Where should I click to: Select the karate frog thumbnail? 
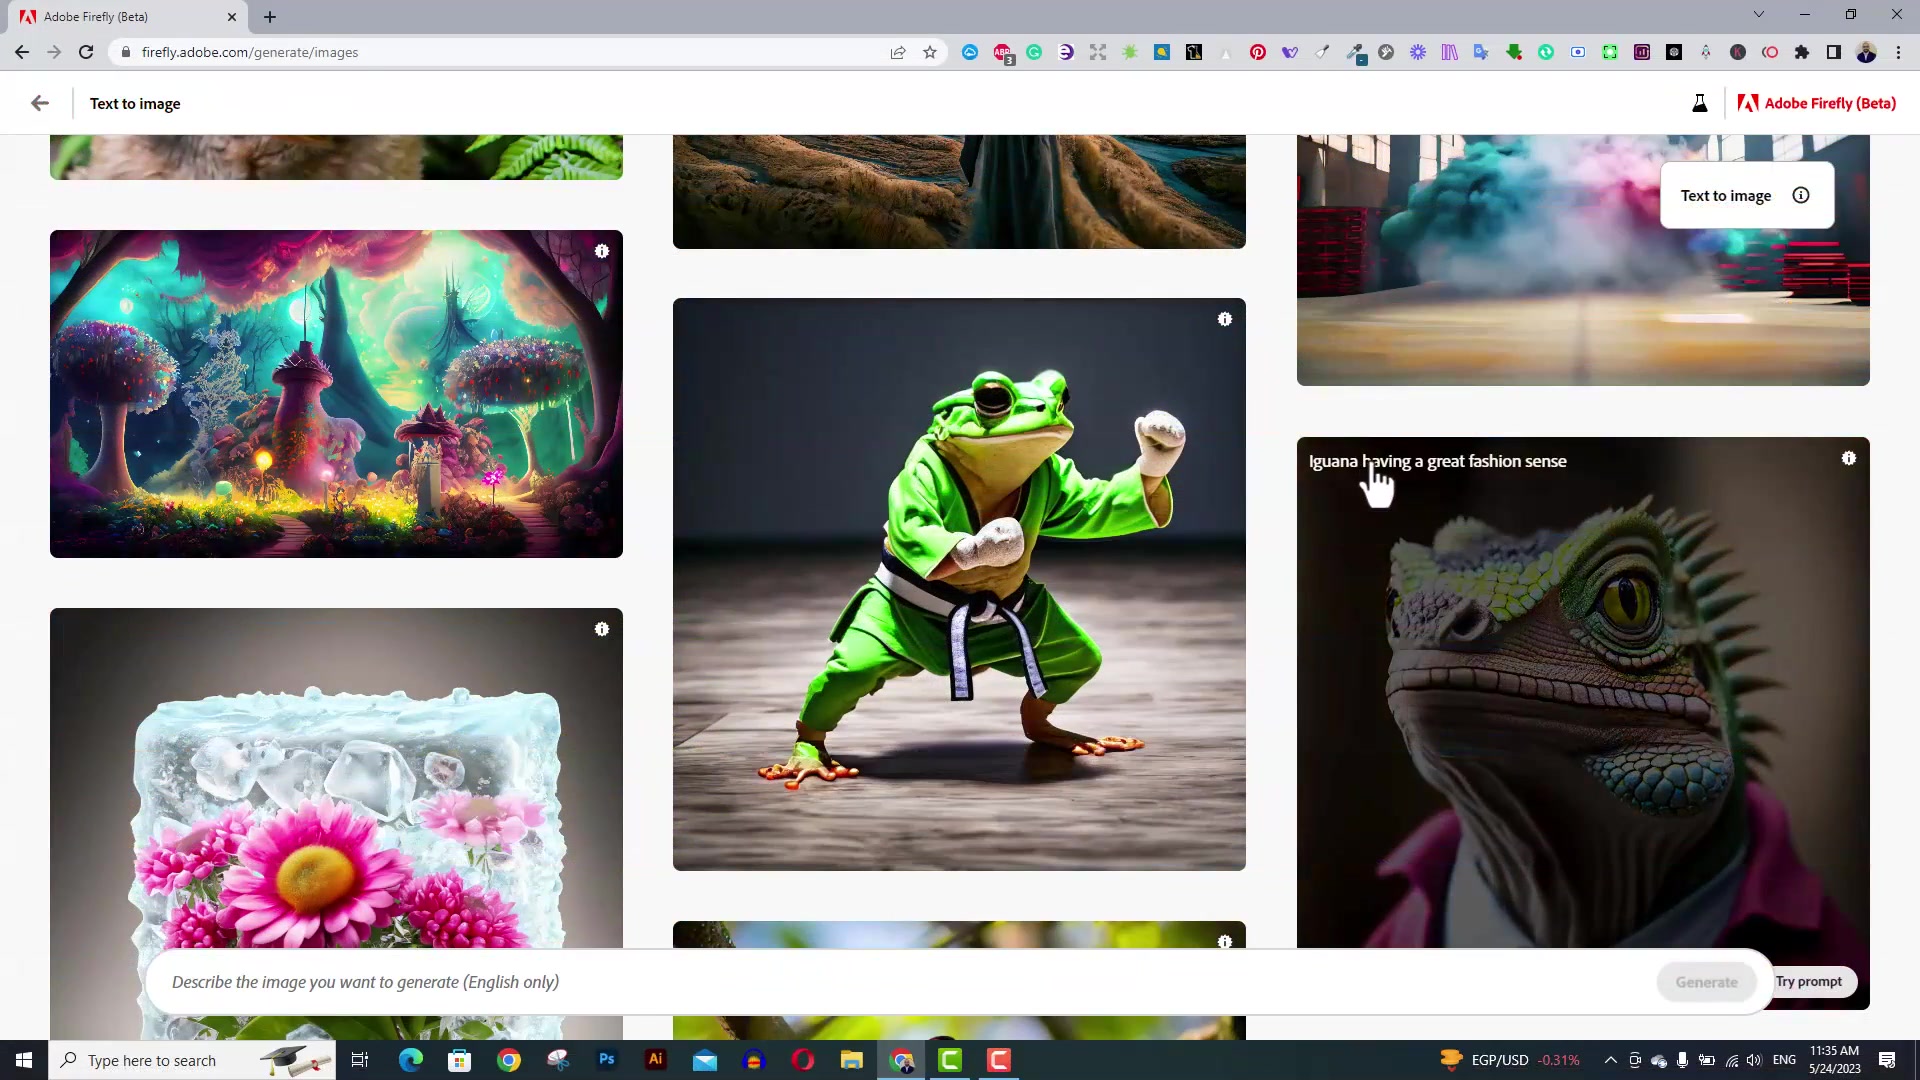pyautogui.click(x=959, y=584)
